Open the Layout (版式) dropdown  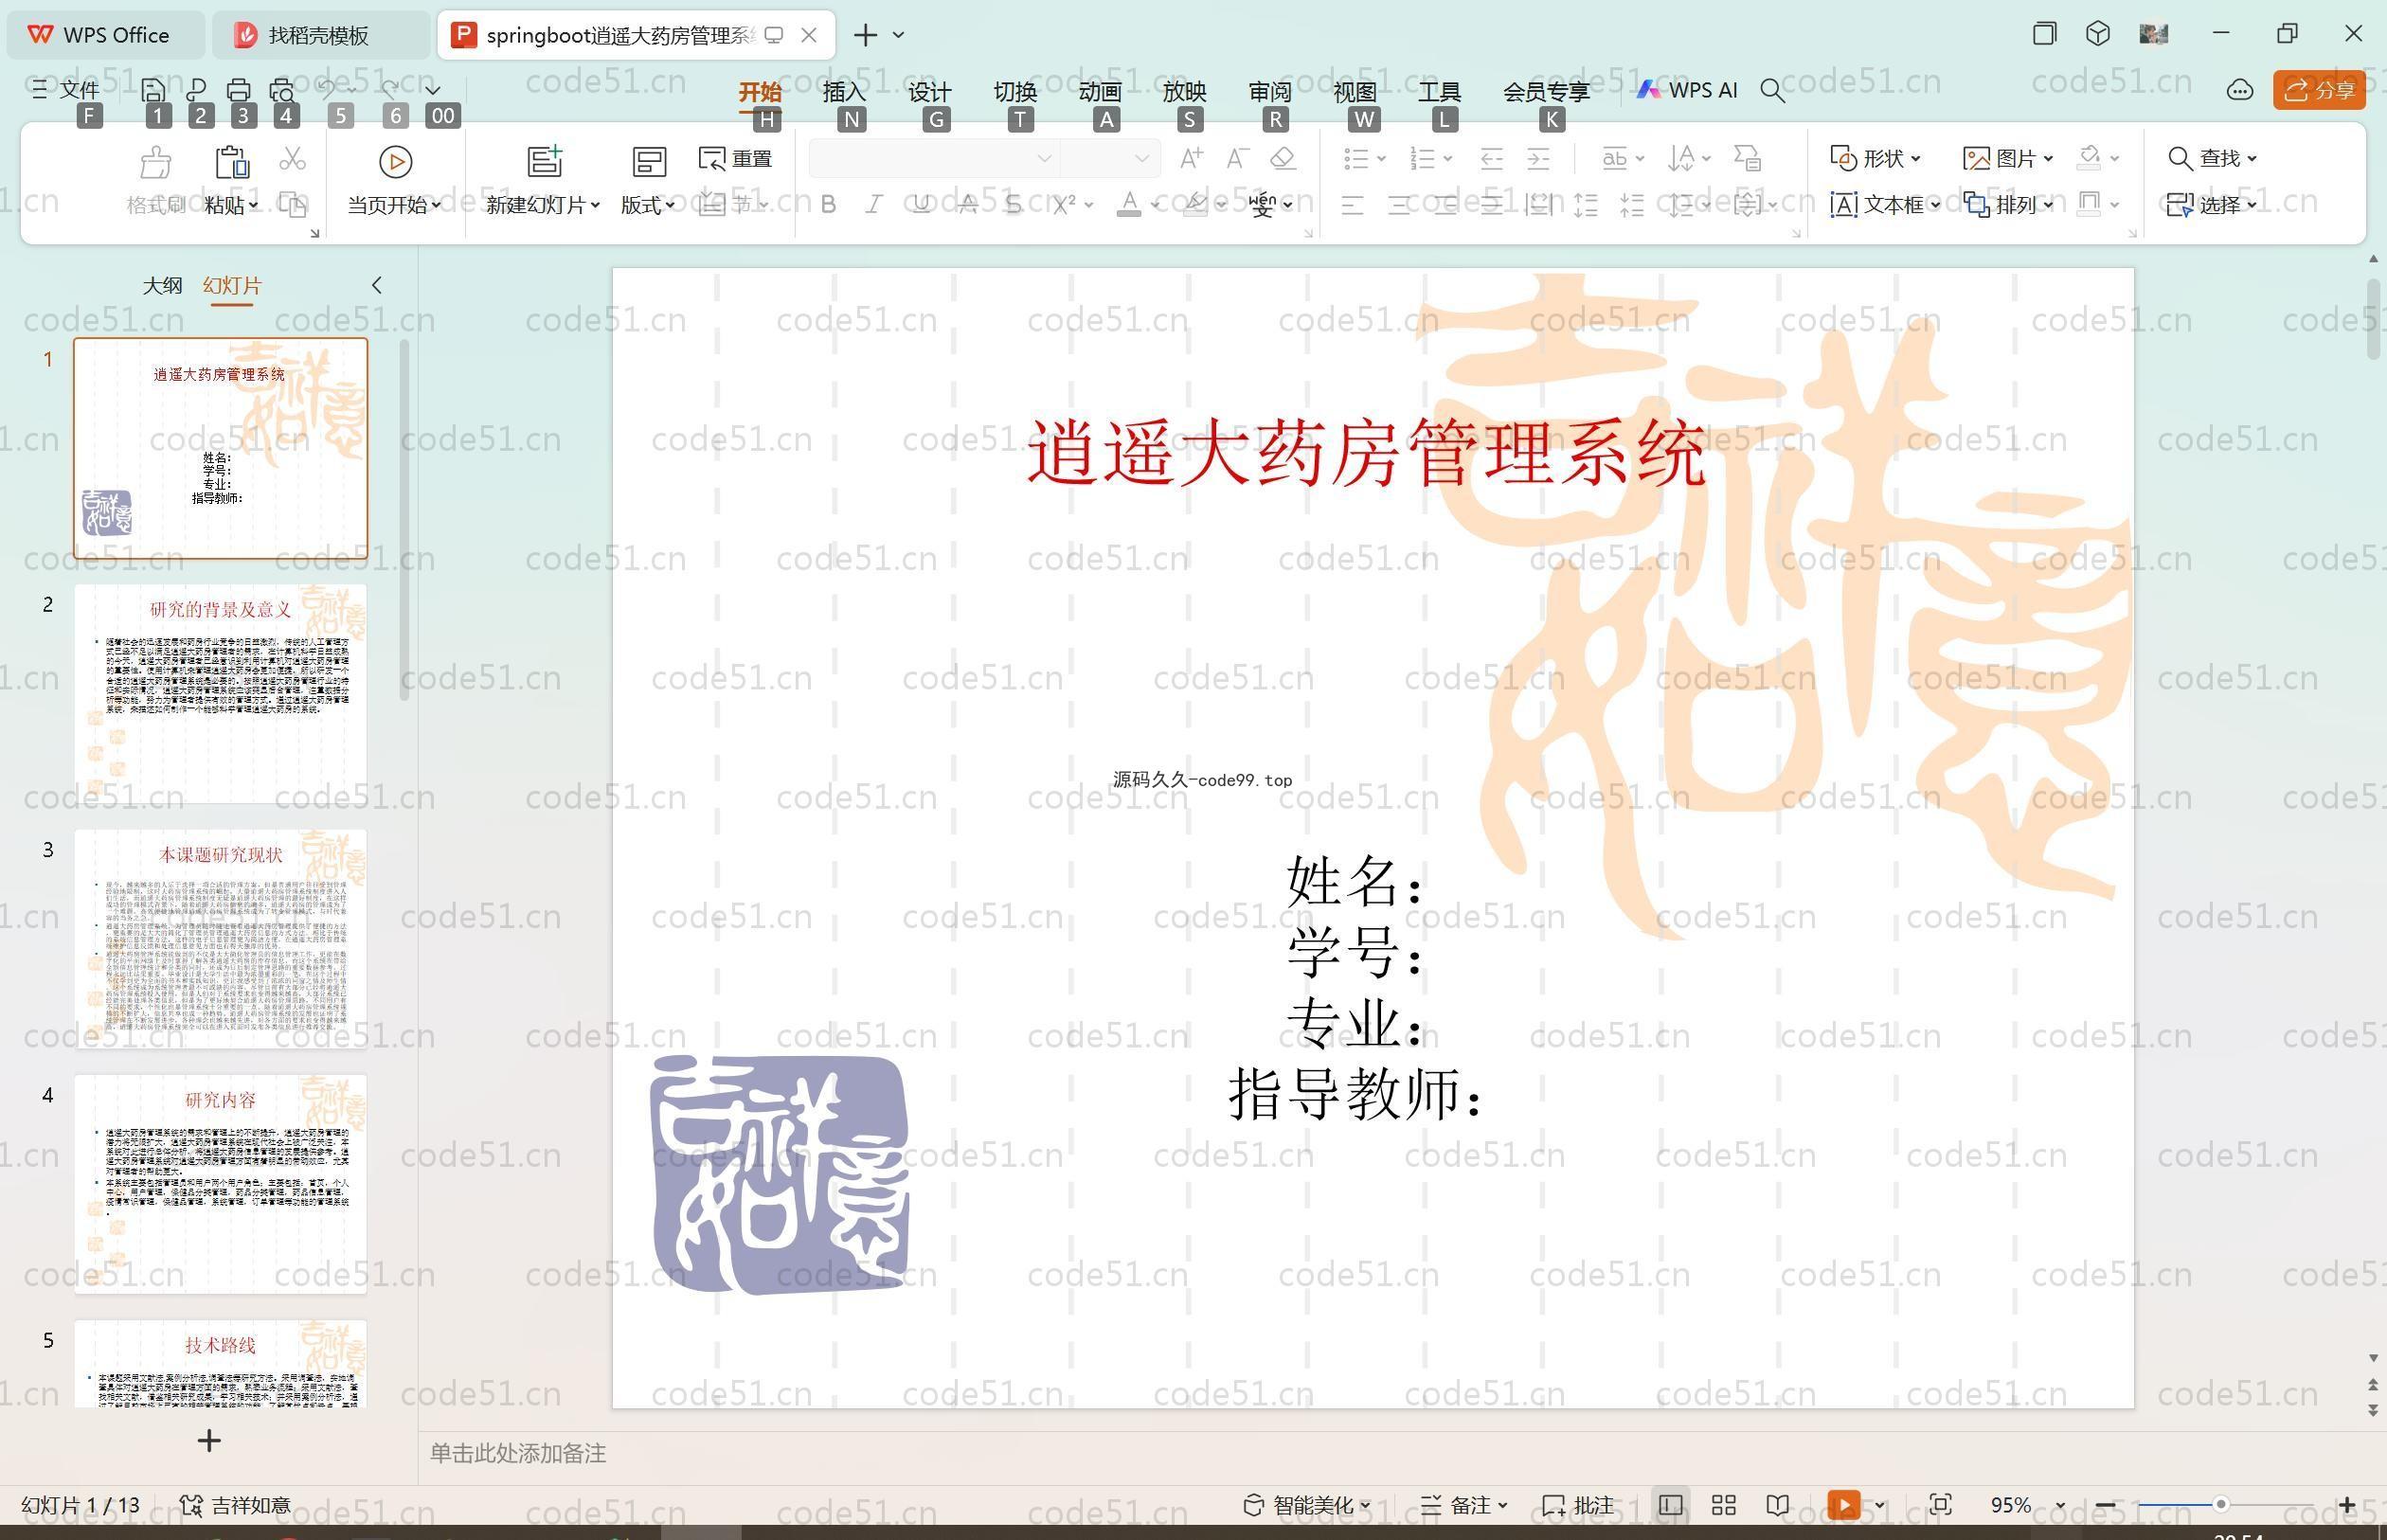[x=647, y=205]
